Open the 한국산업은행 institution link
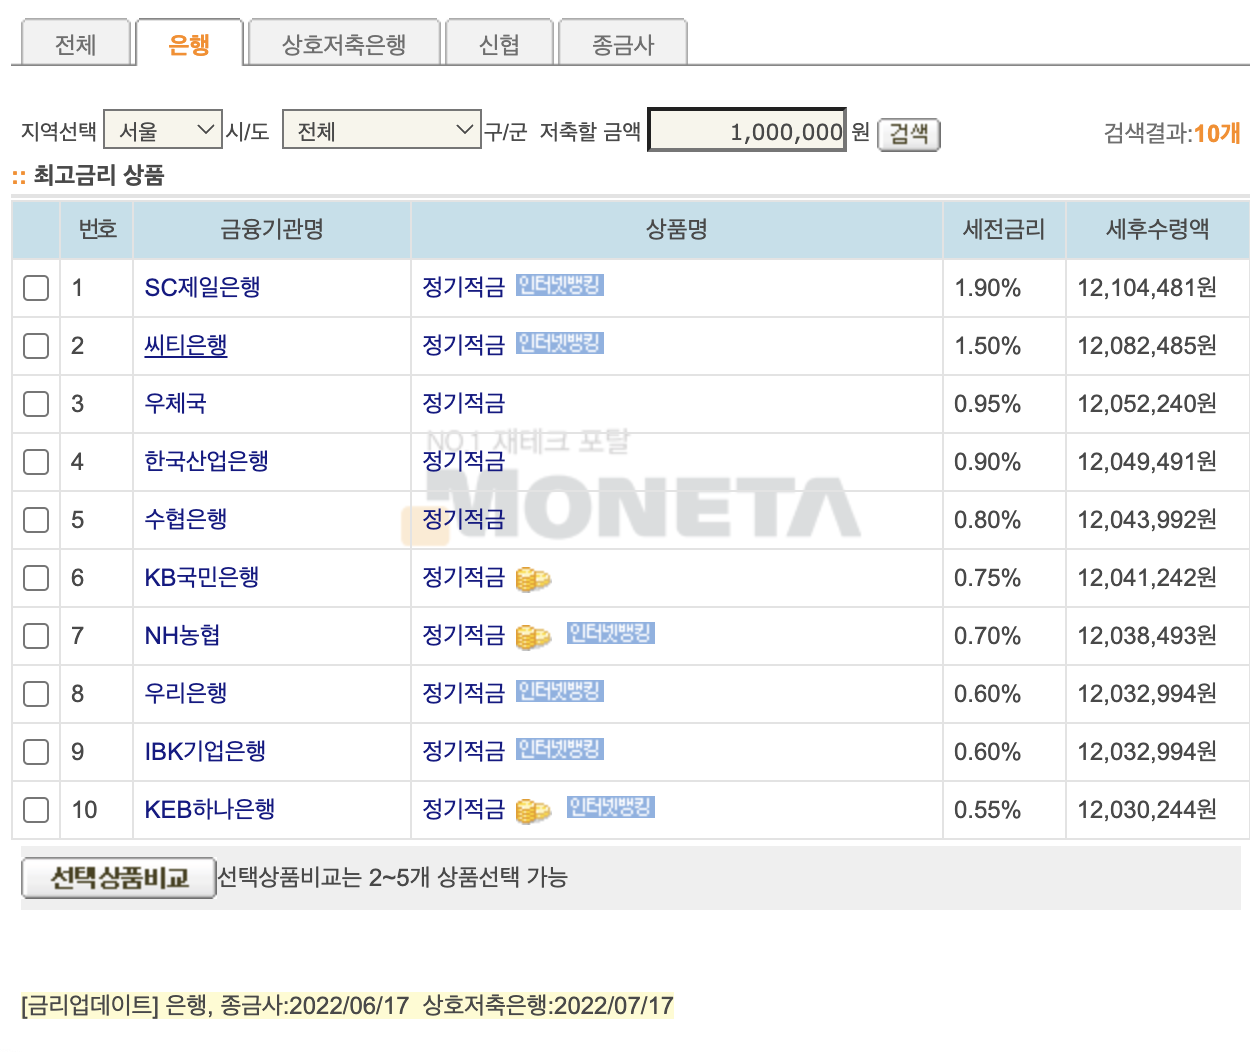The image size is (1250, 1052). pos(207,462)
